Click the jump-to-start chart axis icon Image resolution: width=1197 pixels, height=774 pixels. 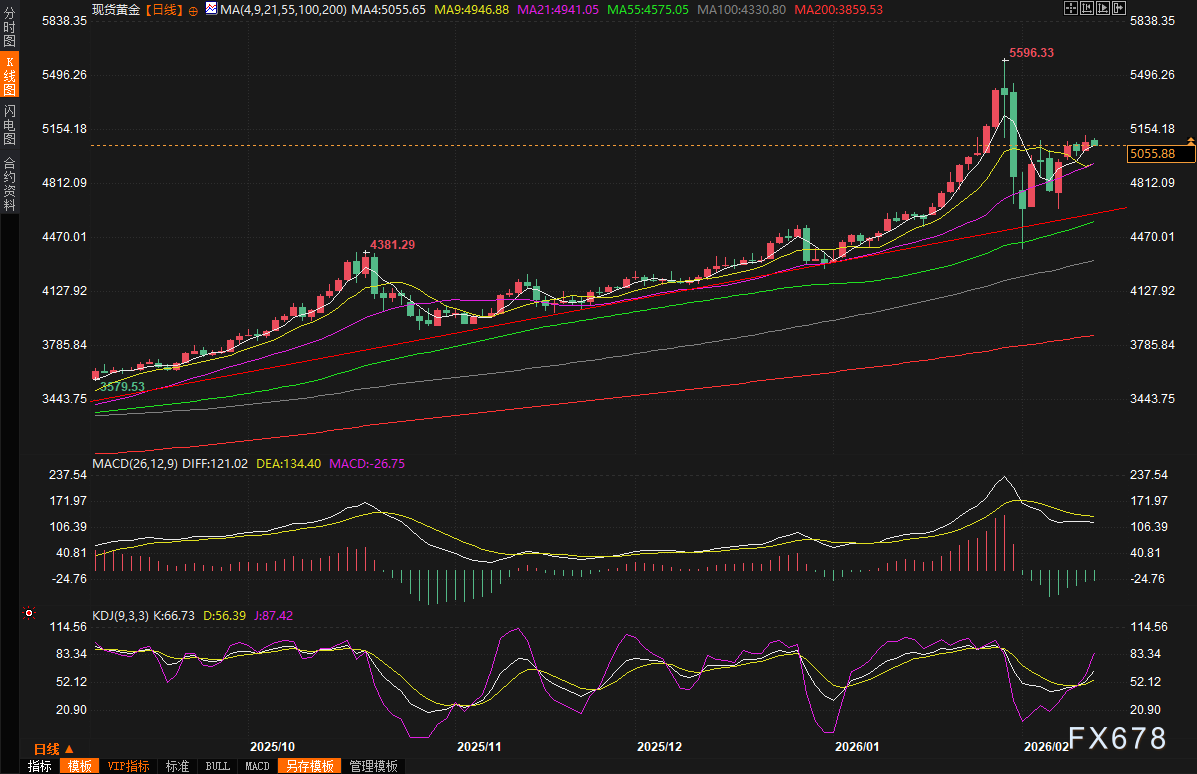click(x=1087, y=8)
